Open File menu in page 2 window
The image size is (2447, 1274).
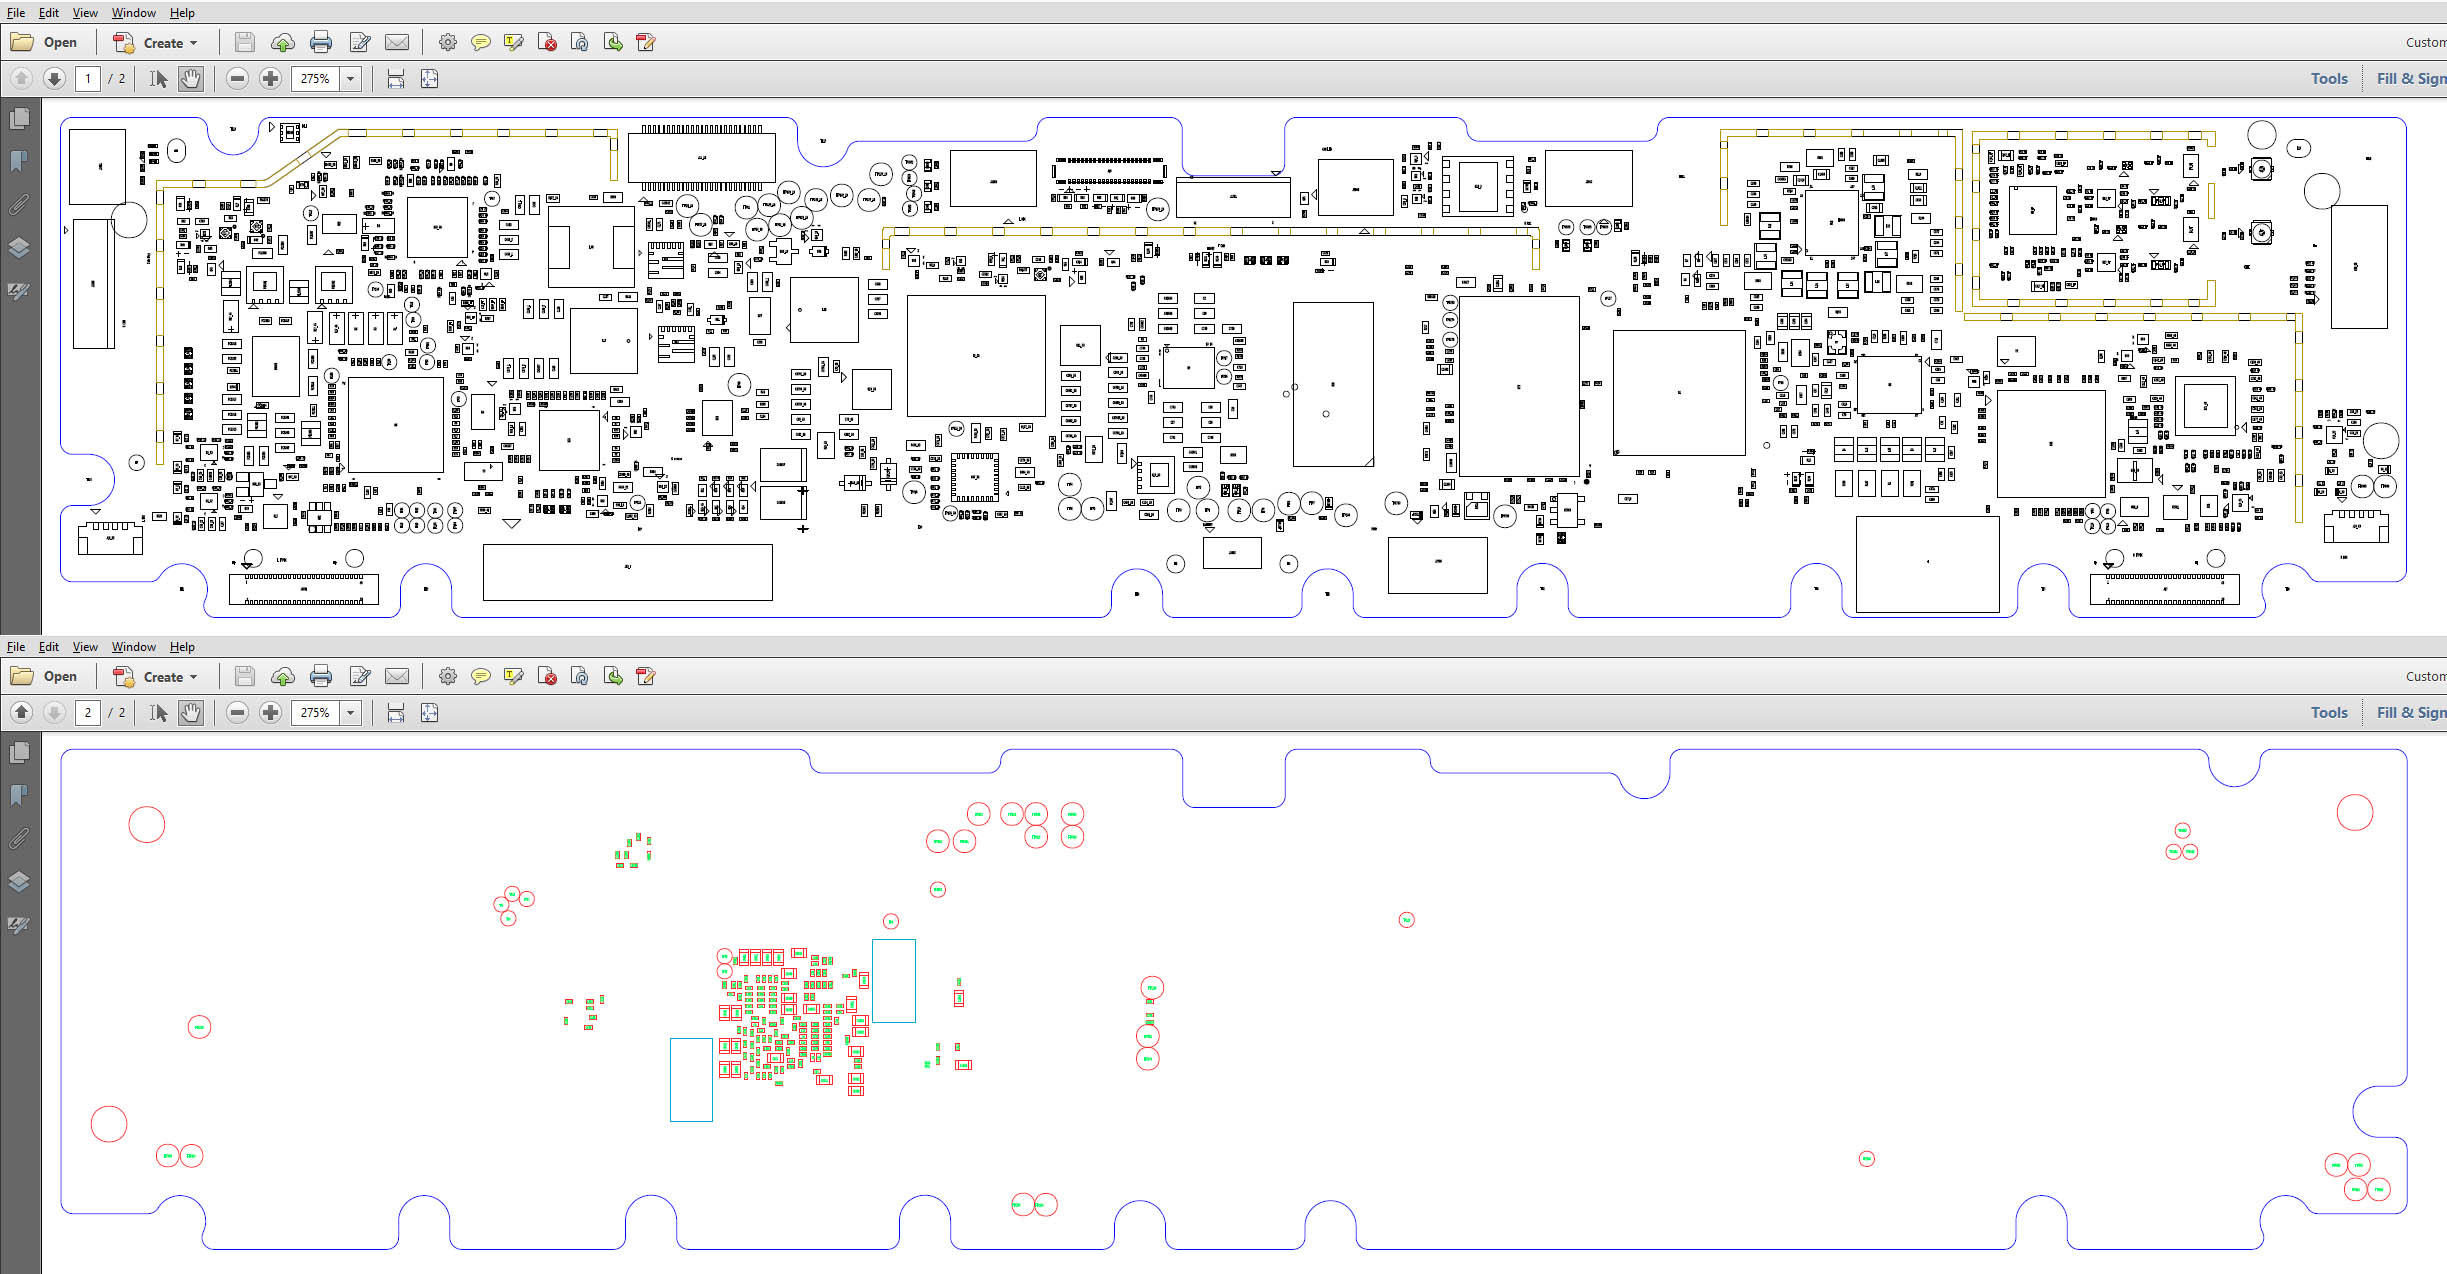tap(16, 647)
